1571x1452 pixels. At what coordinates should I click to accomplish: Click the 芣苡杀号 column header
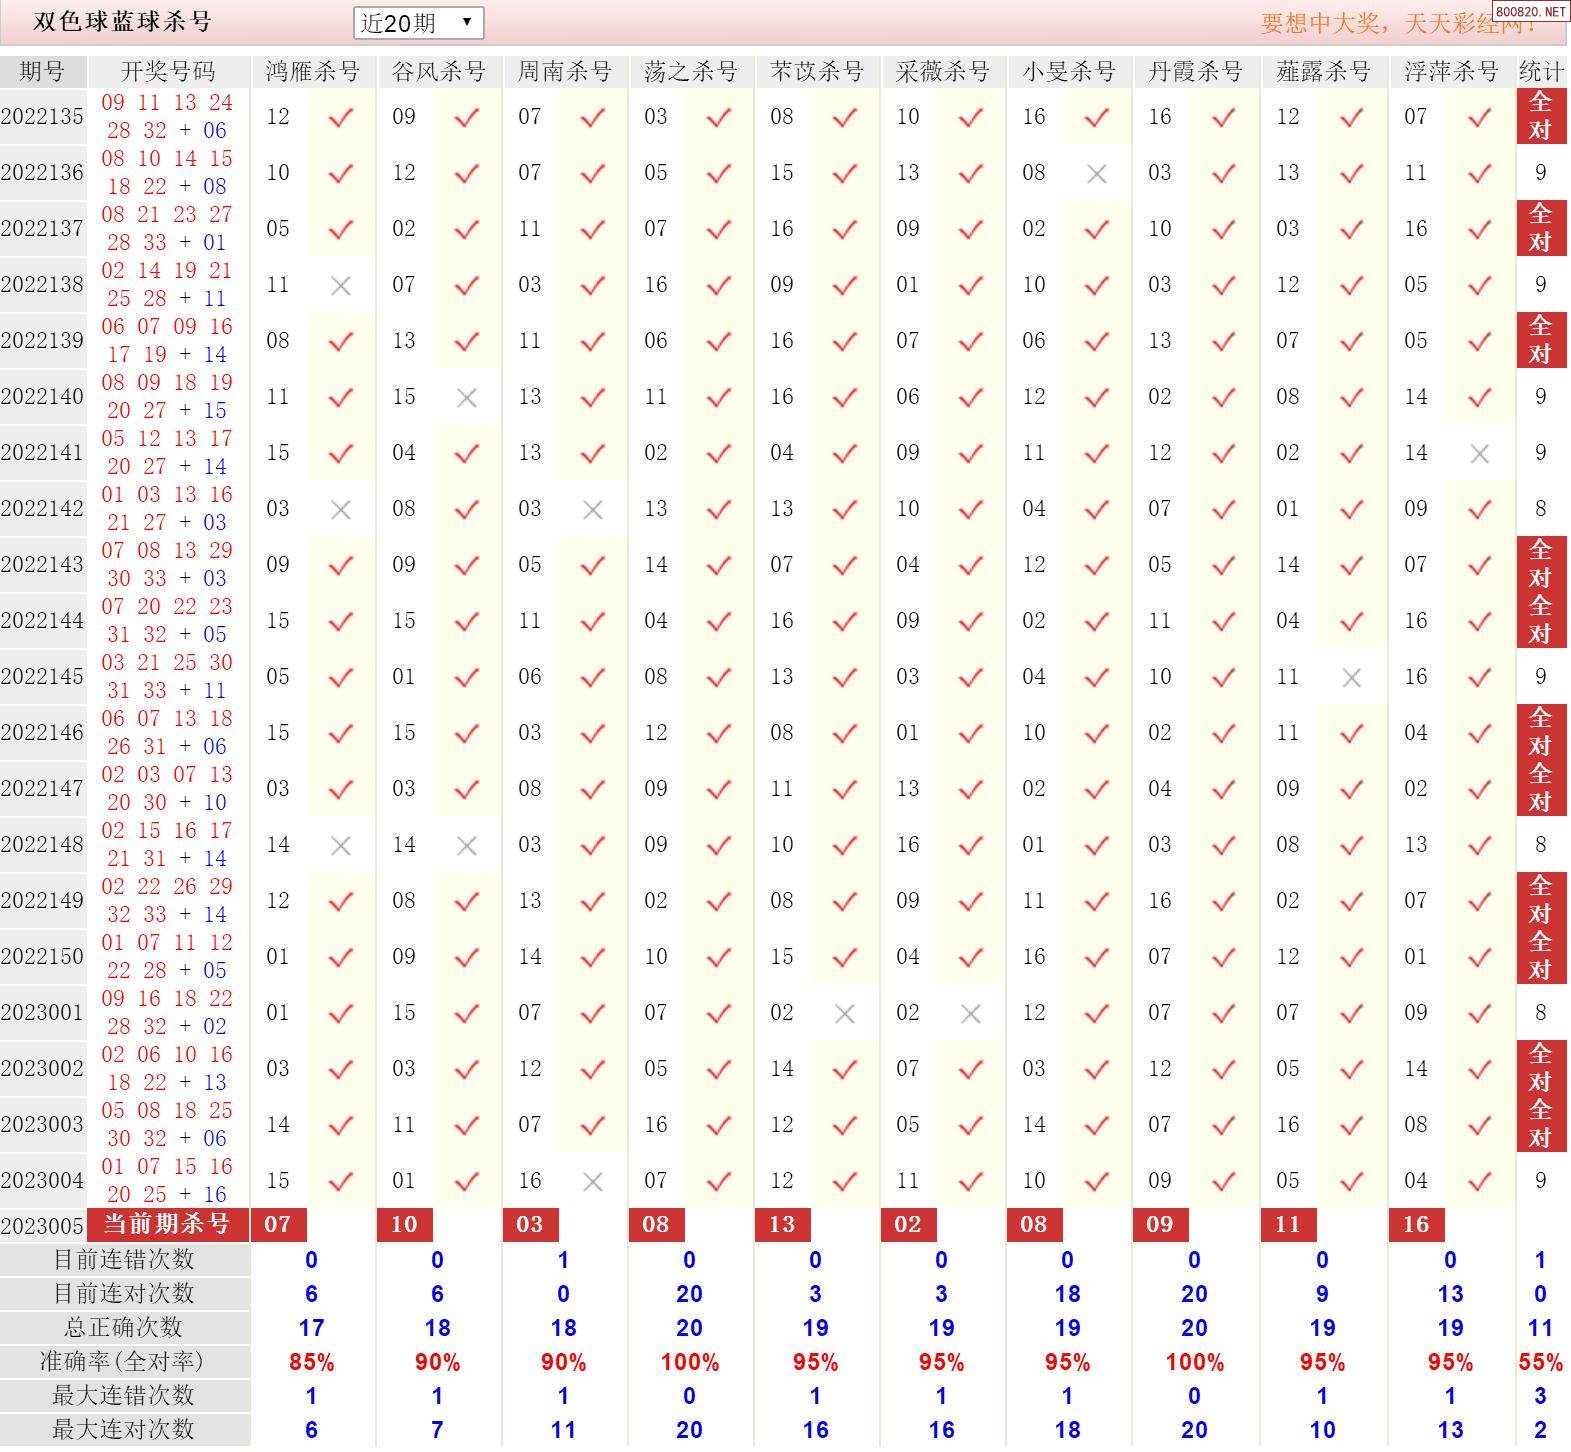(x=817, y=72)
